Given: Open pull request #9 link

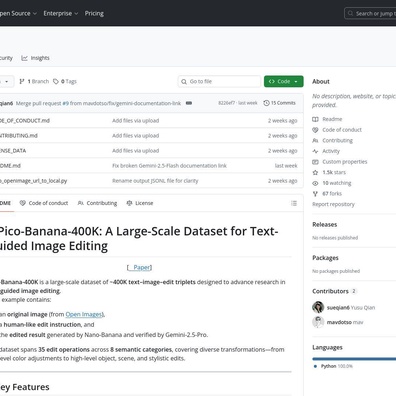Looking at the screenshot, I should click(x=66, y=103).
